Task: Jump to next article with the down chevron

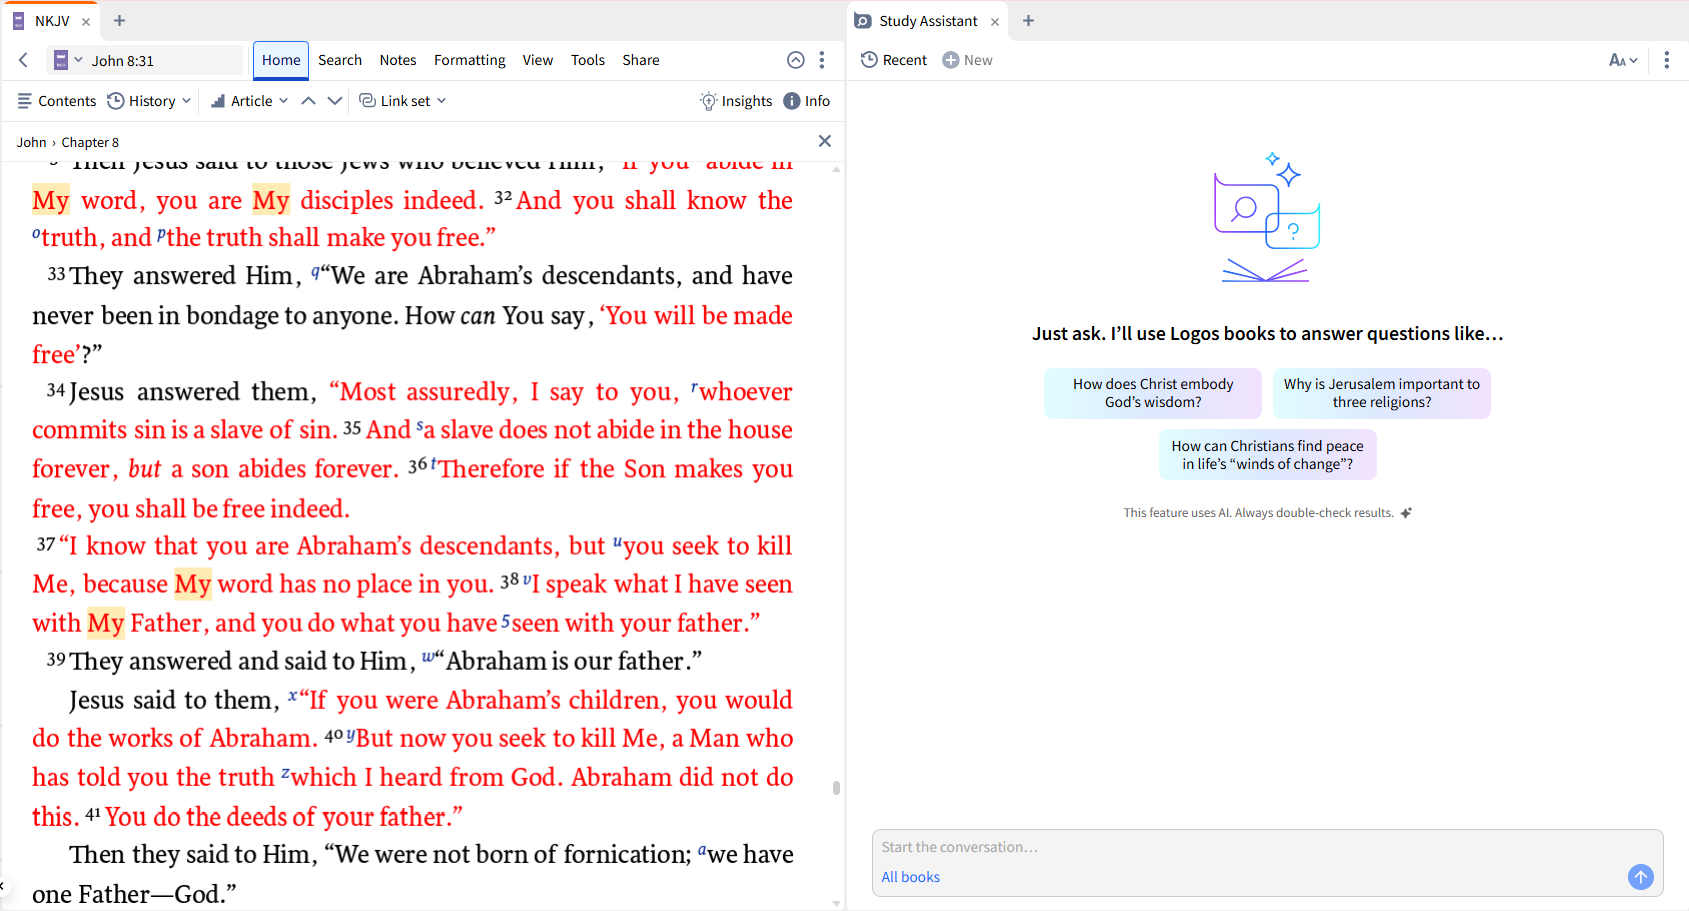Action: point(335,100)
